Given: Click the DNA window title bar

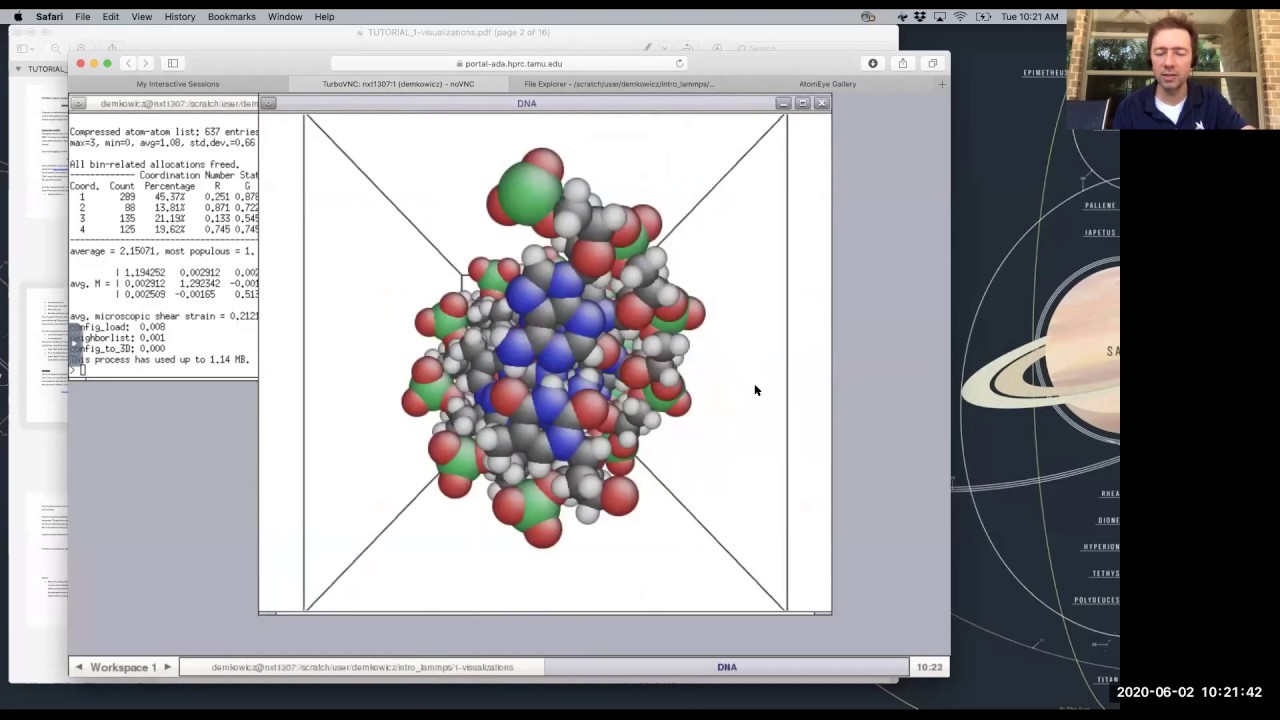Looking at the screenshot, I should click(x=526, y=103).
